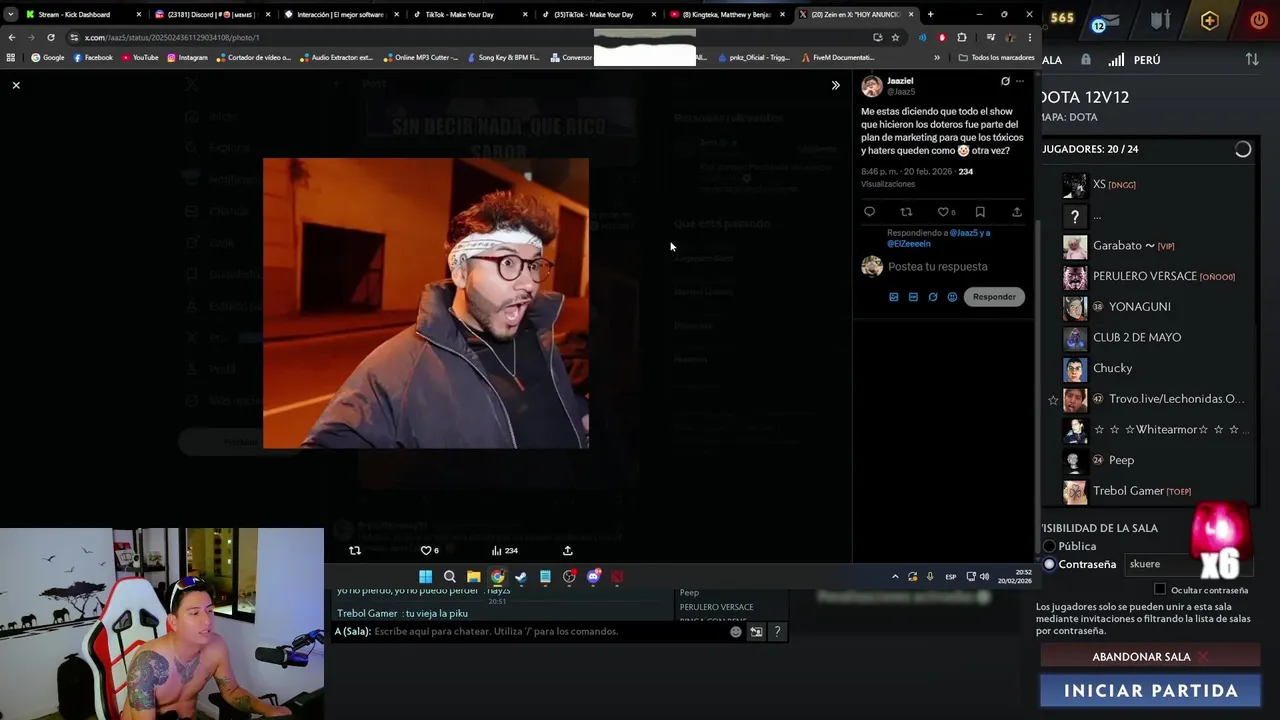1280x720 pixels.
Task: Open File Explorer from the taskbar
Action: (473, 576)
